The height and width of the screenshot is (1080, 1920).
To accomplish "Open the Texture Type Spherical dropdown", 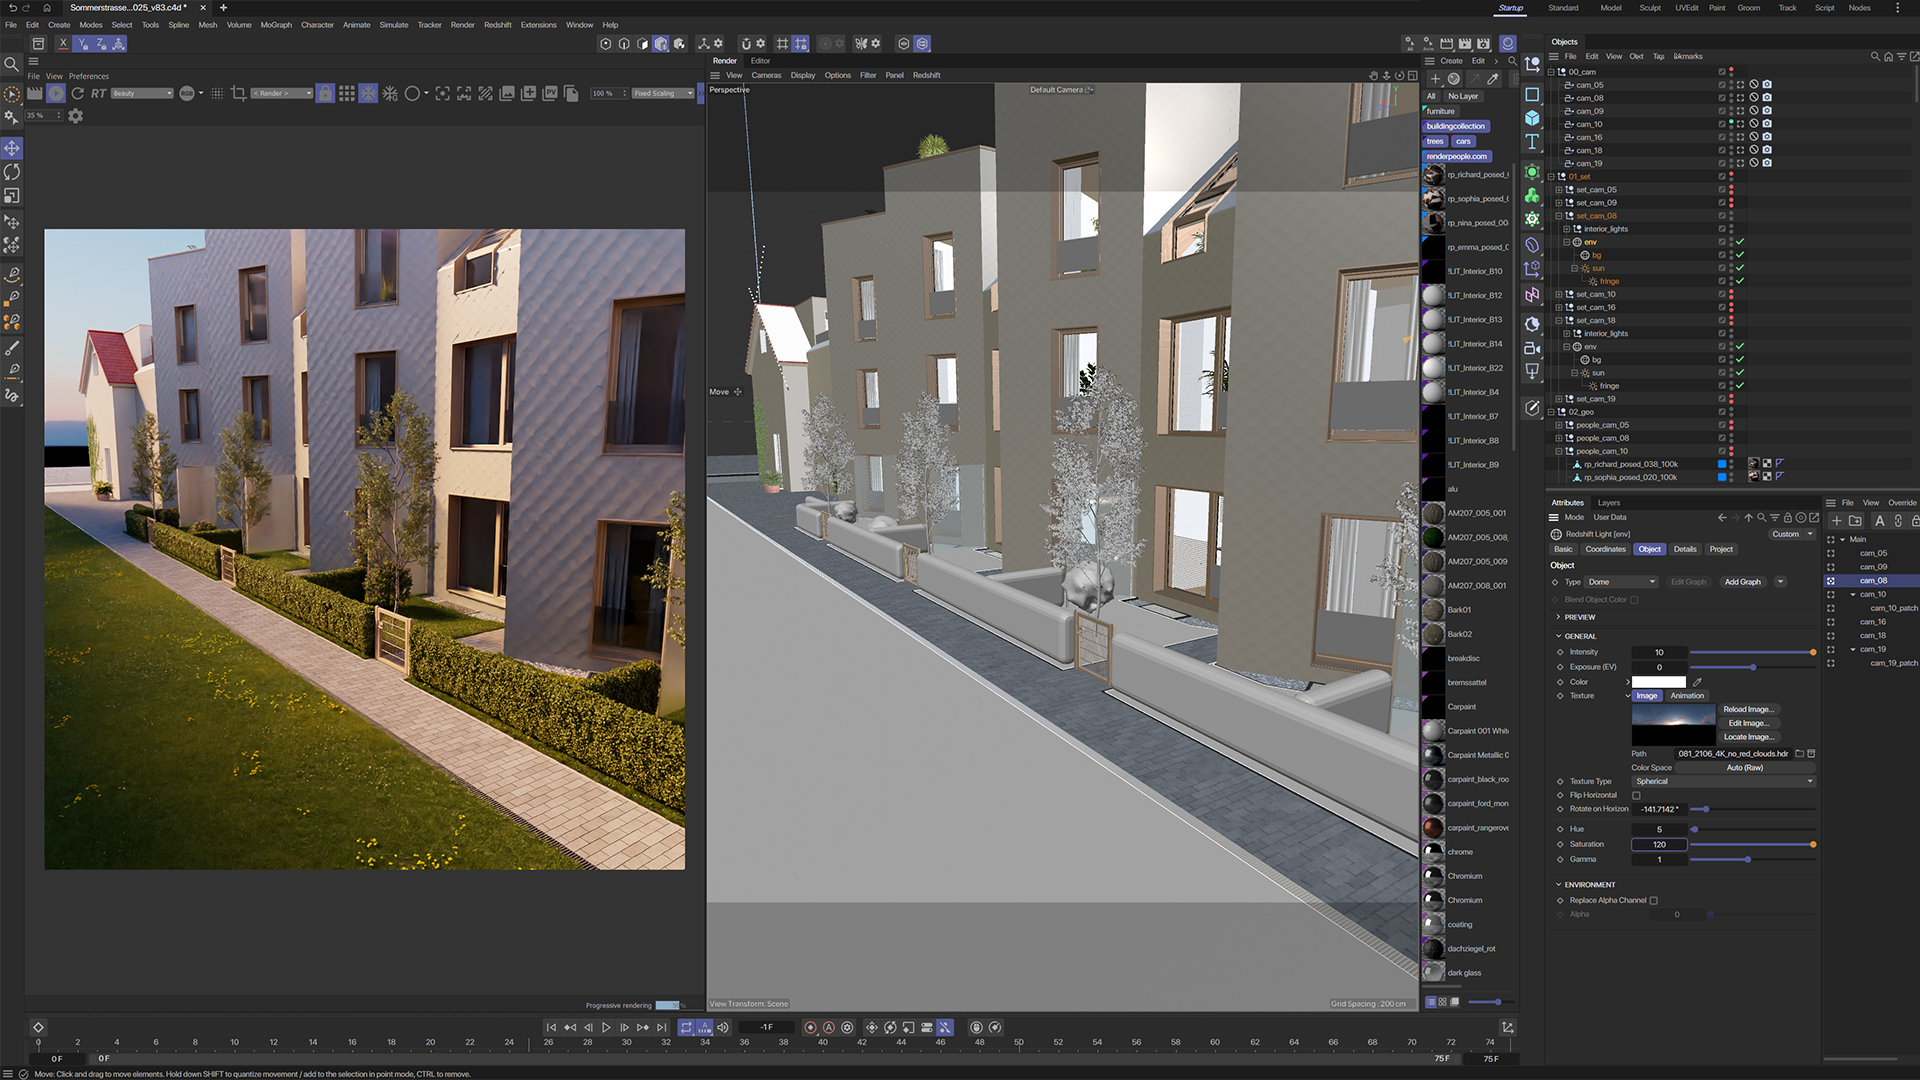I will coord(1722,781).
